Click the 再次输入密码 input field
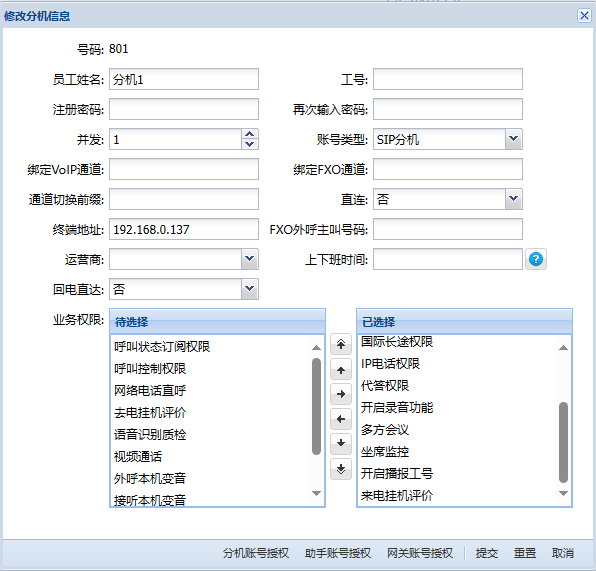This screenshot has width=596, height=571. click(448, 109)
